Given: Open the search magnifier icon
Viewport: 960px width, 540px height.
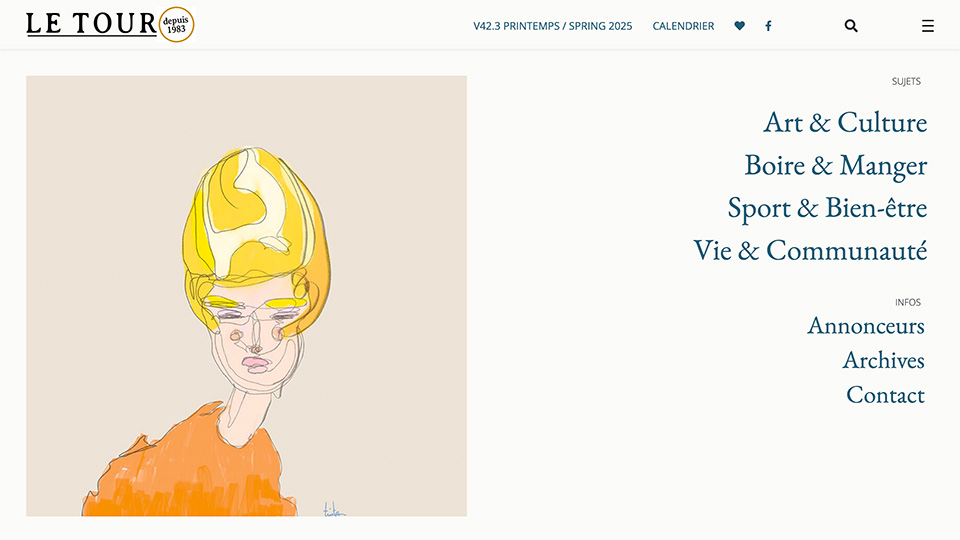Looking at the screenshot, I should [x=851, y=26].
